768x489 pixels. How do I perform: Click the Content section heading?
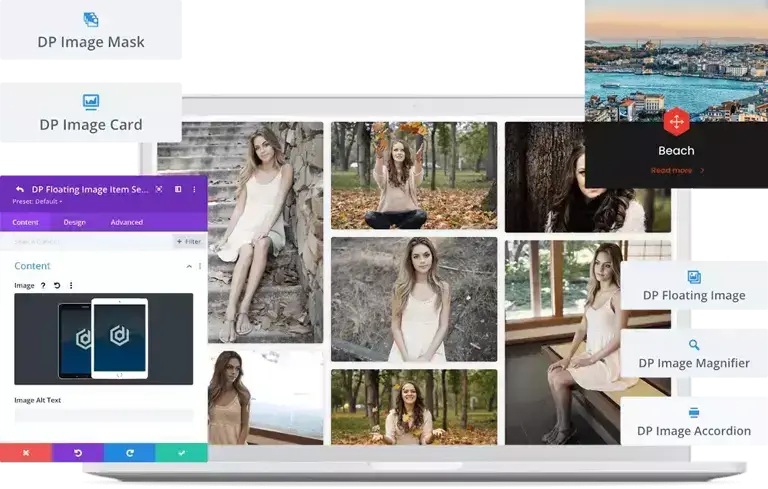[x=32, y=266]
